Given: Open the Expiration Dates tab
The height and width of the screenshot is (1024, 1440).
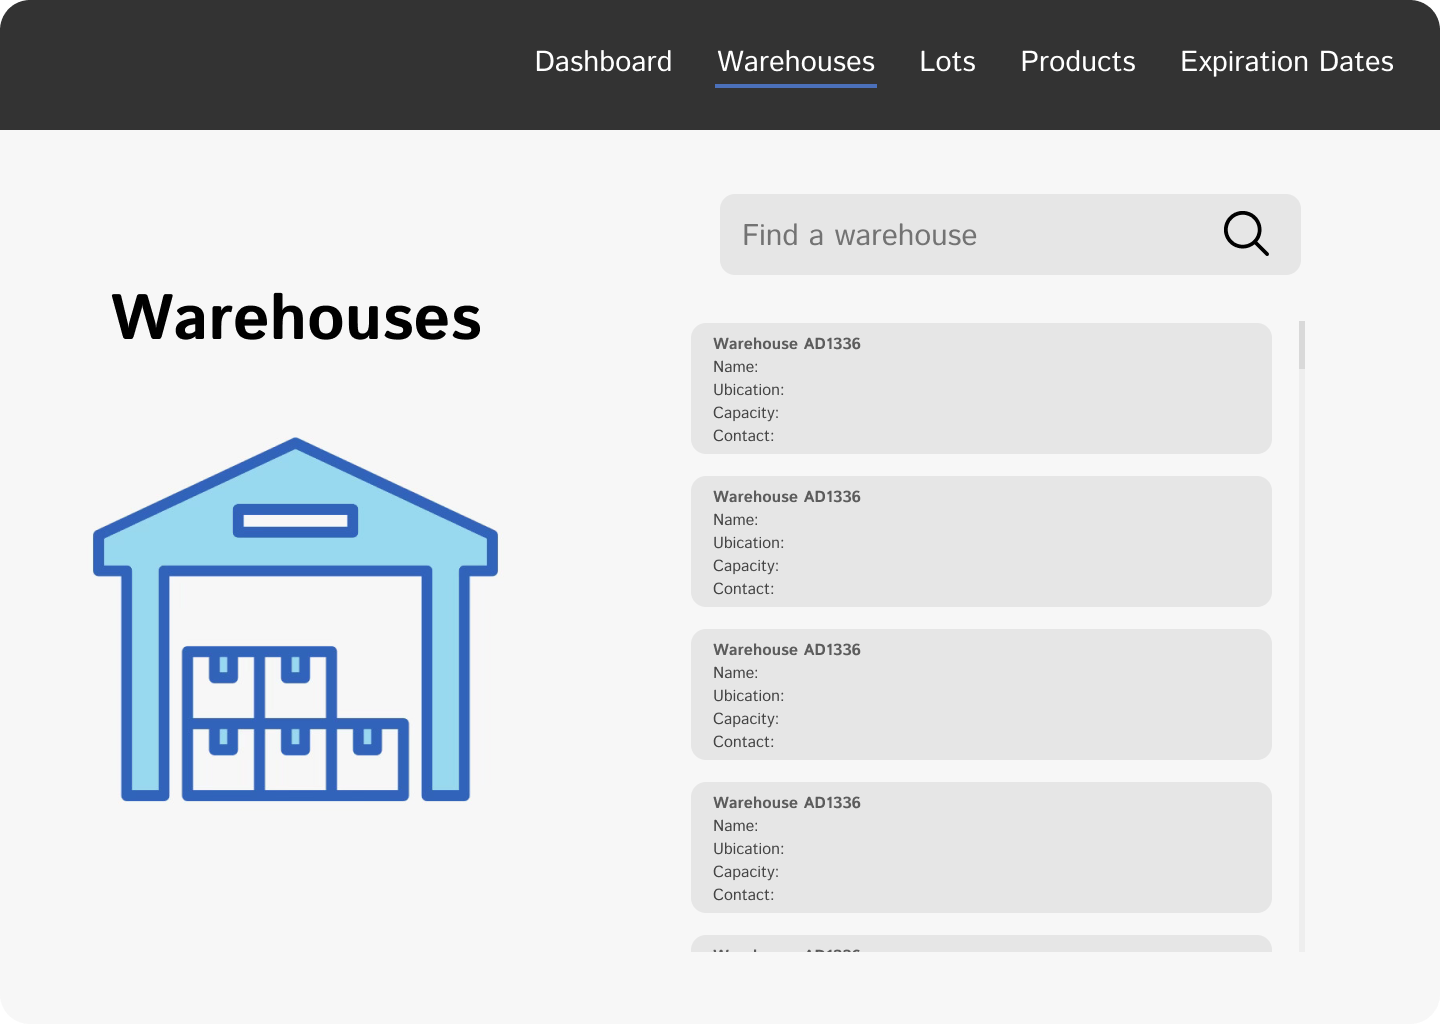Looking at the screenshot, I should coord(1287,62).
